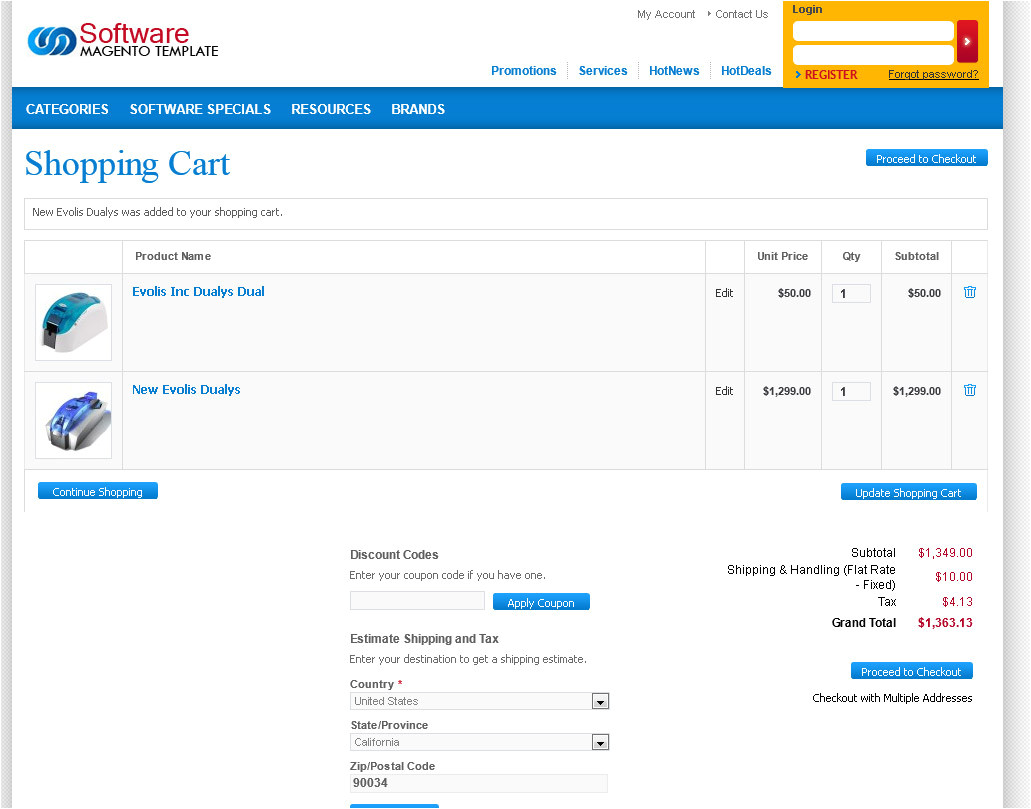Click the REGISTER link
This screenshot has width=1031, height=809.
(830, 75)
